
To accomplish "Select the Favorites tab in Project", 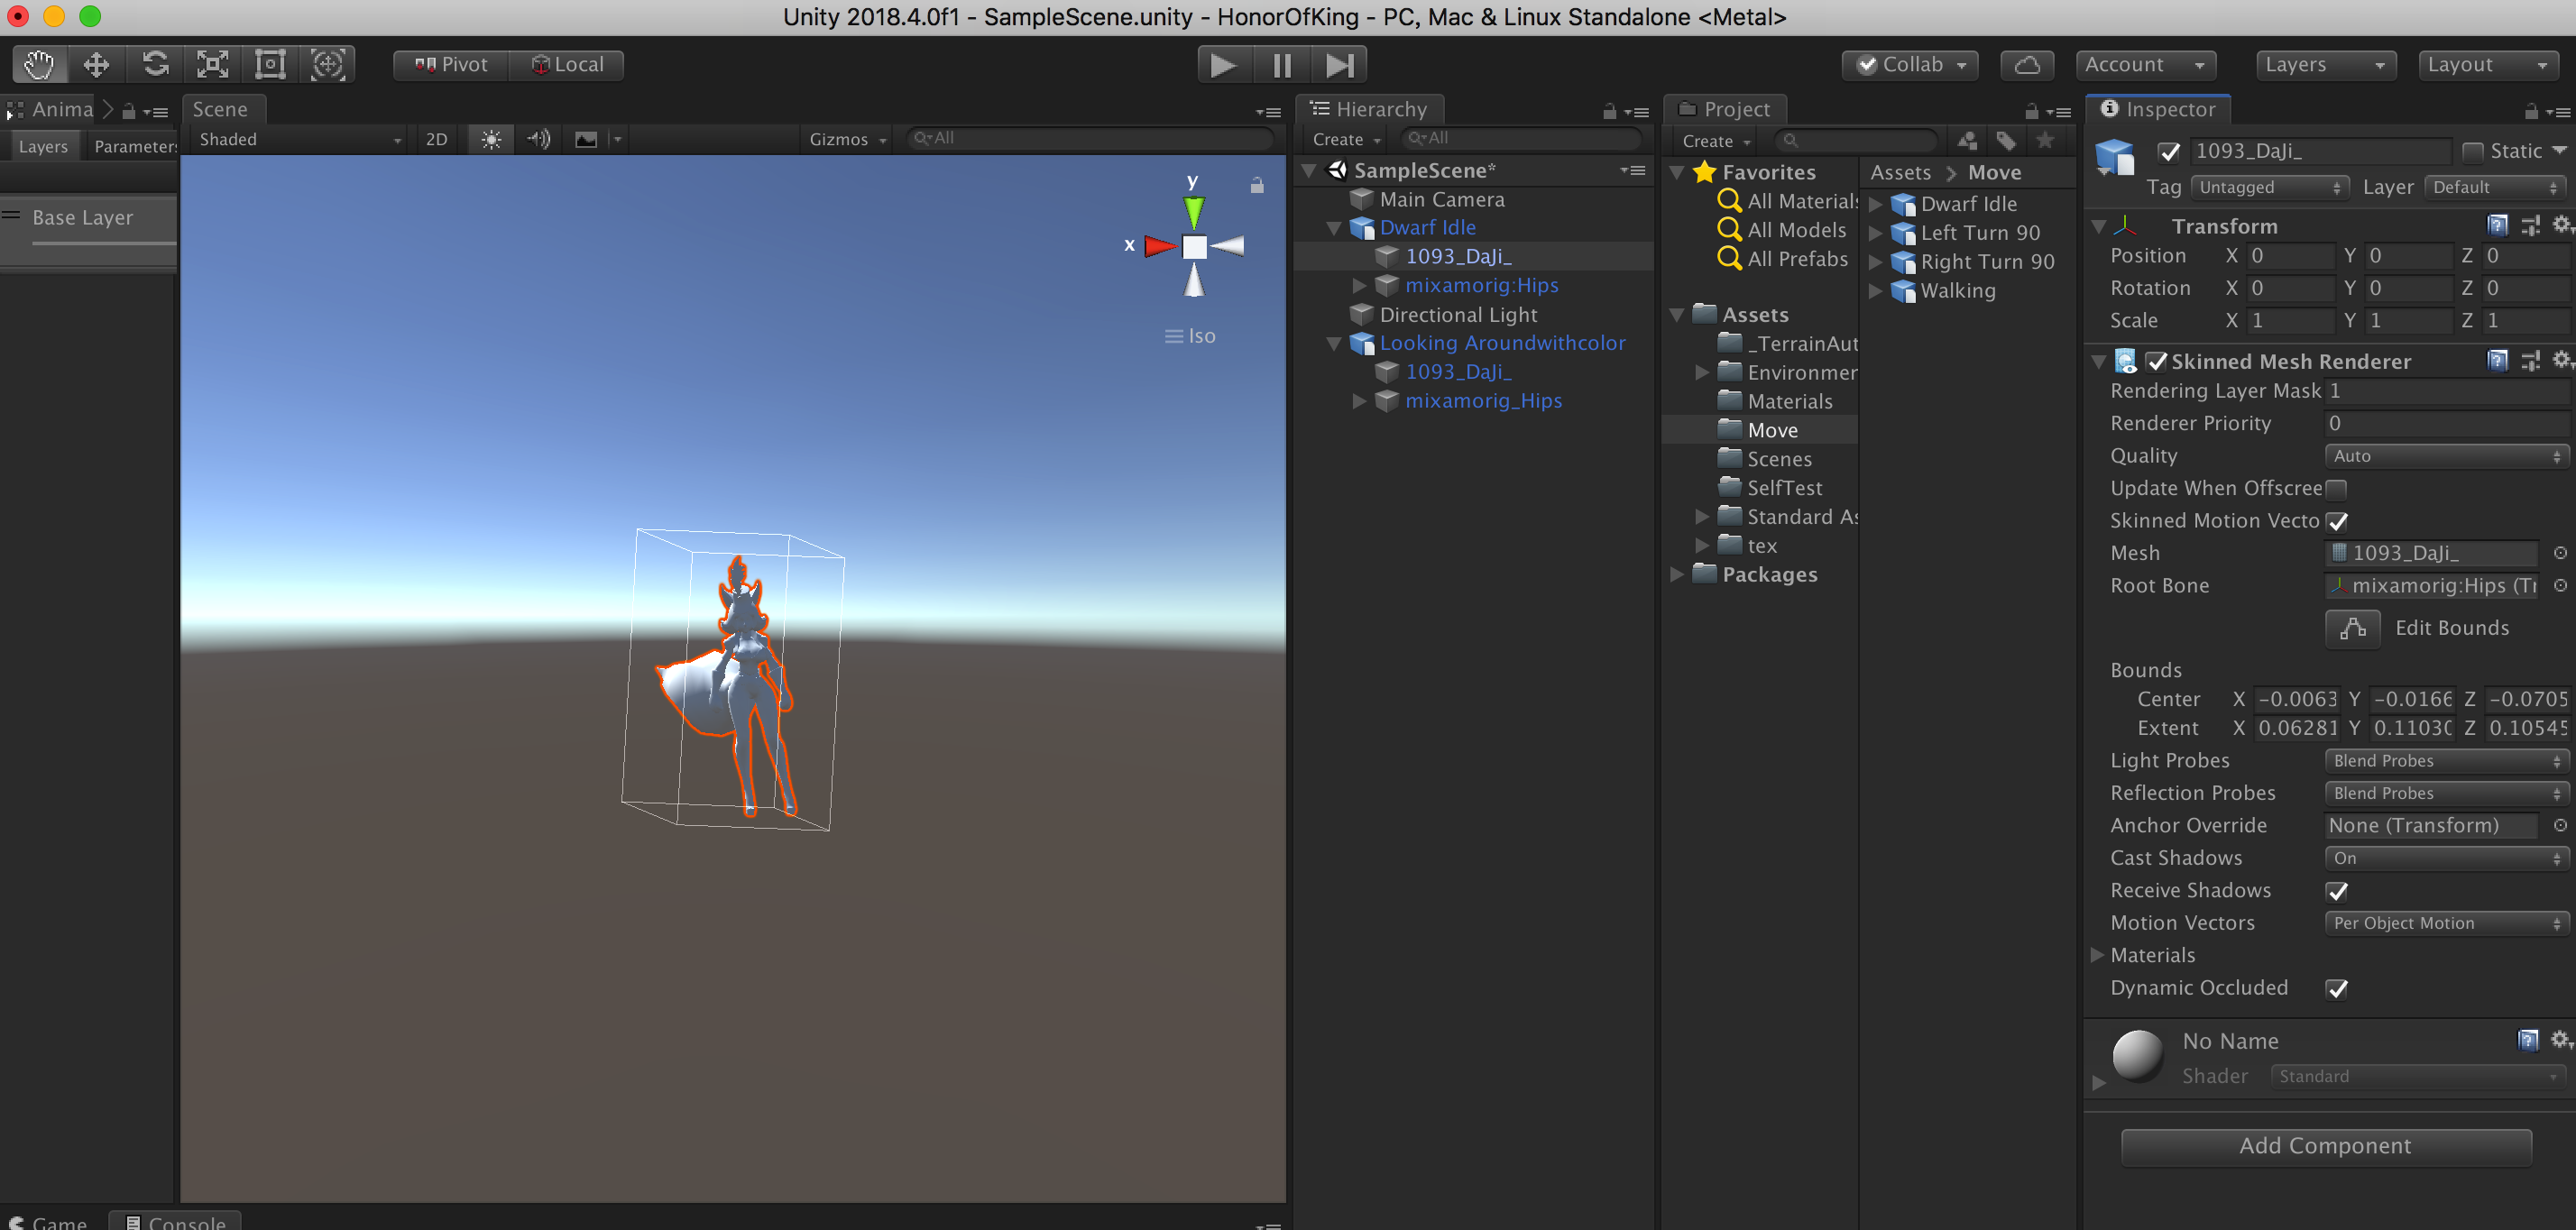I will click(x=1766, y=170).
